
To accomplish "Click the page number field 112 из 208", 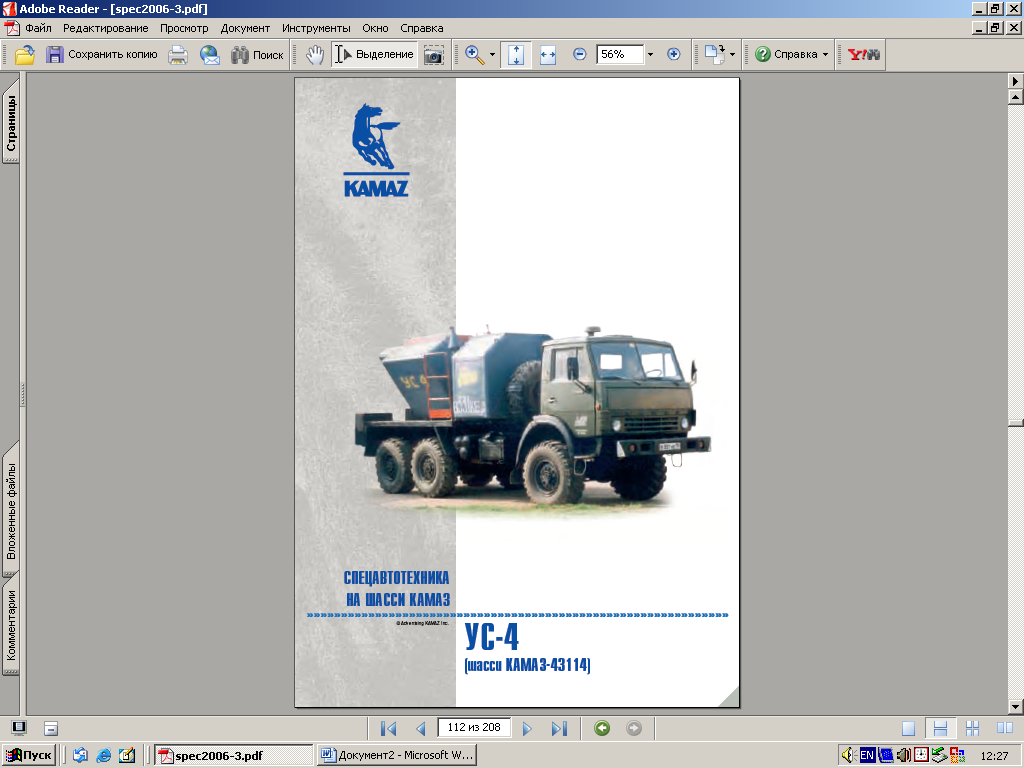I will (x=474, y=728).
